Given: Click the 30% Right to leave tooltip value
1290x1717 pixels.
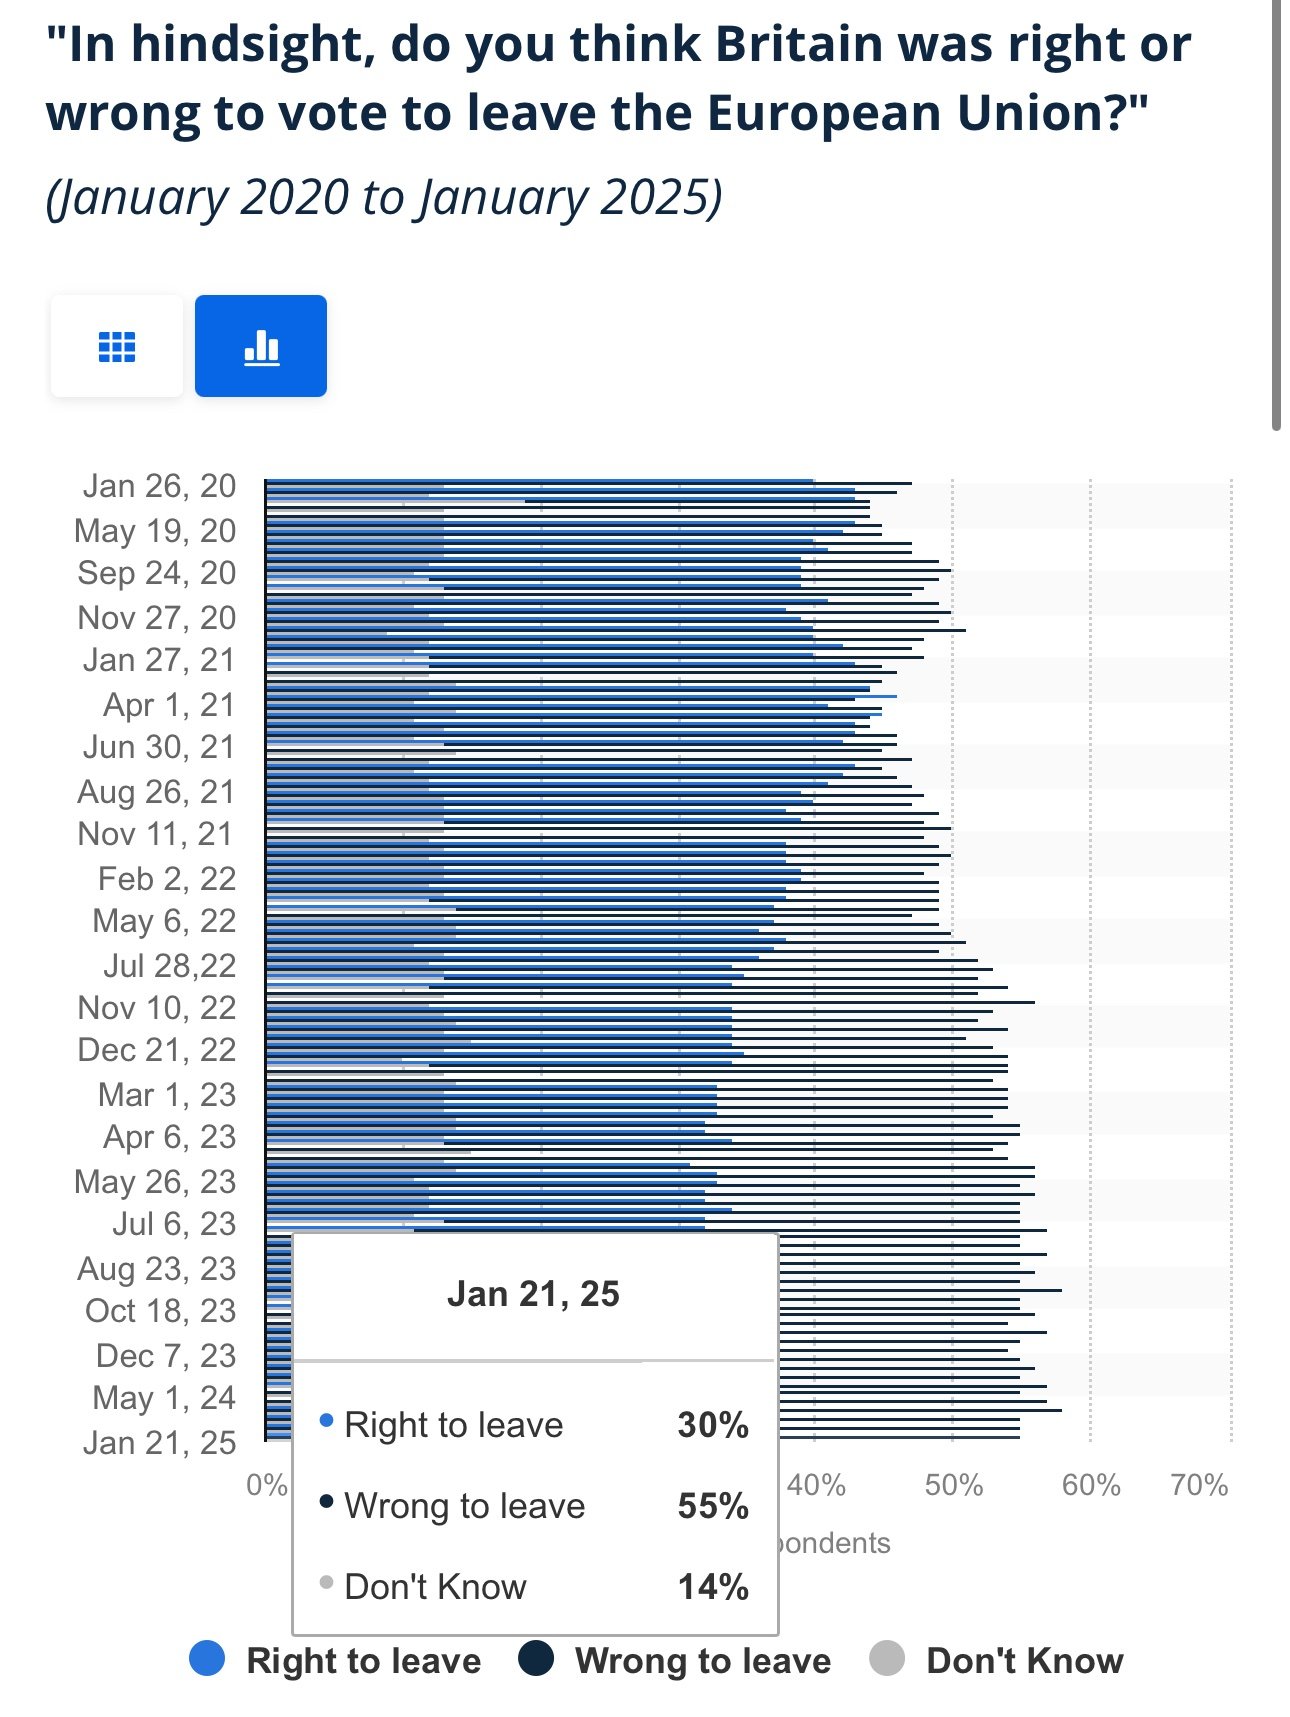Looking at the screenshot, I should click(x=713, y=1425).
